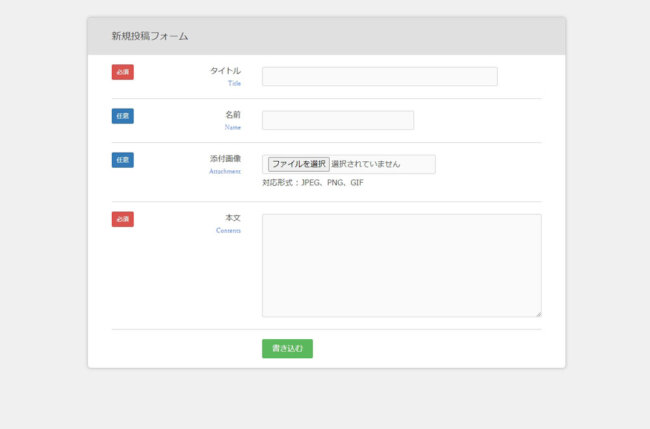Select the タイトル field label
Image resolution: width=650 pixels, height=429 pixels.
[225, 71]
